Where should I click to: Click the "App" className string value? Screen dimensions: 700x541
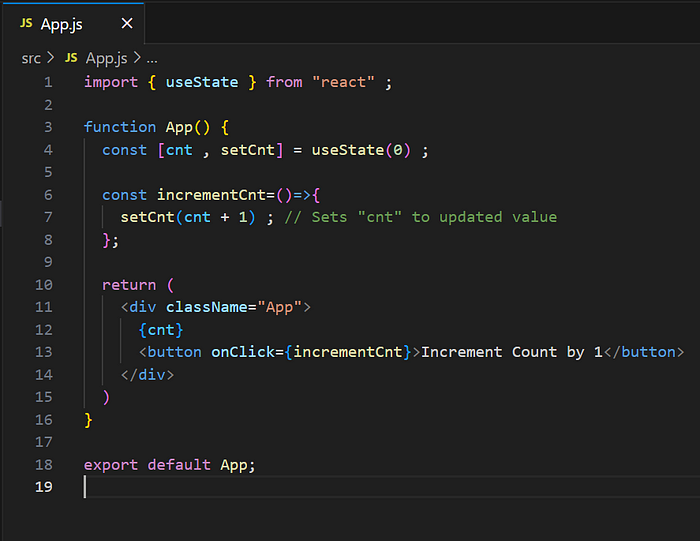click(x=279, y=308)
